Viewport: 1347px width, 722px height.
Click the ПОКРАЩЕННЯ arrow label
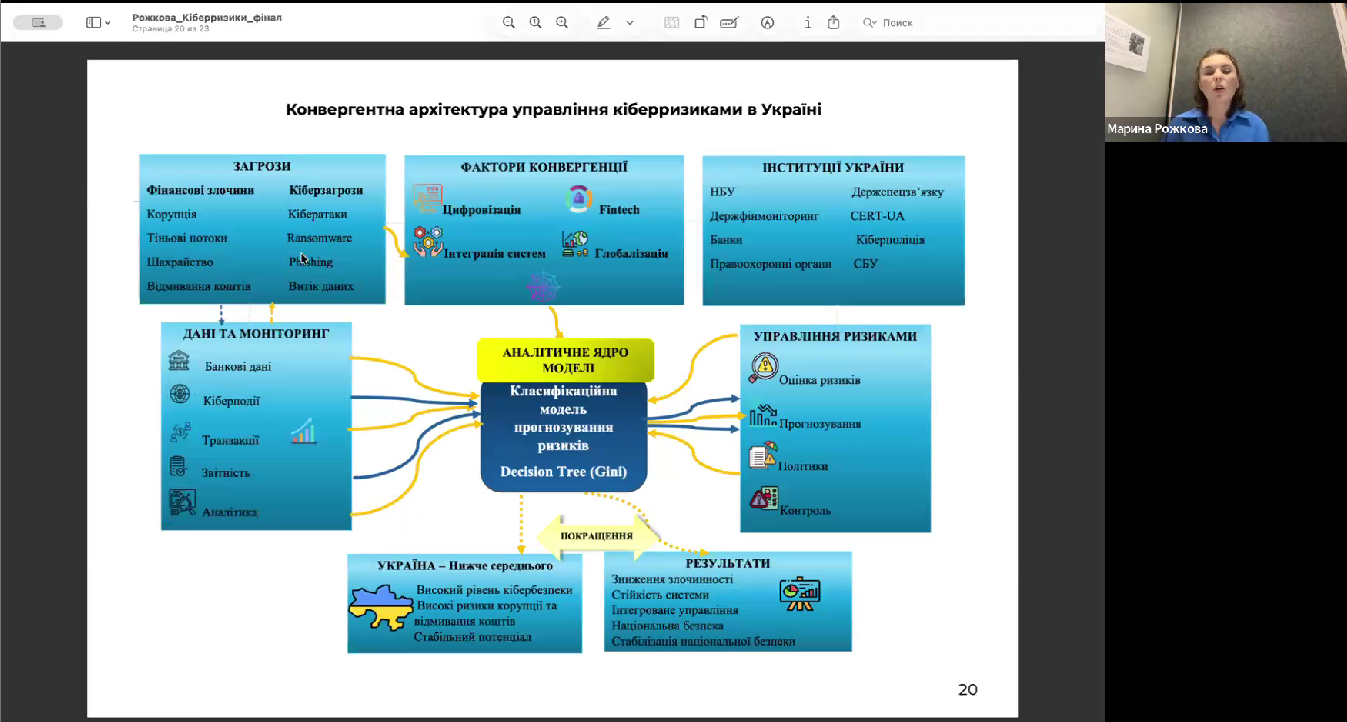point(597,536)
